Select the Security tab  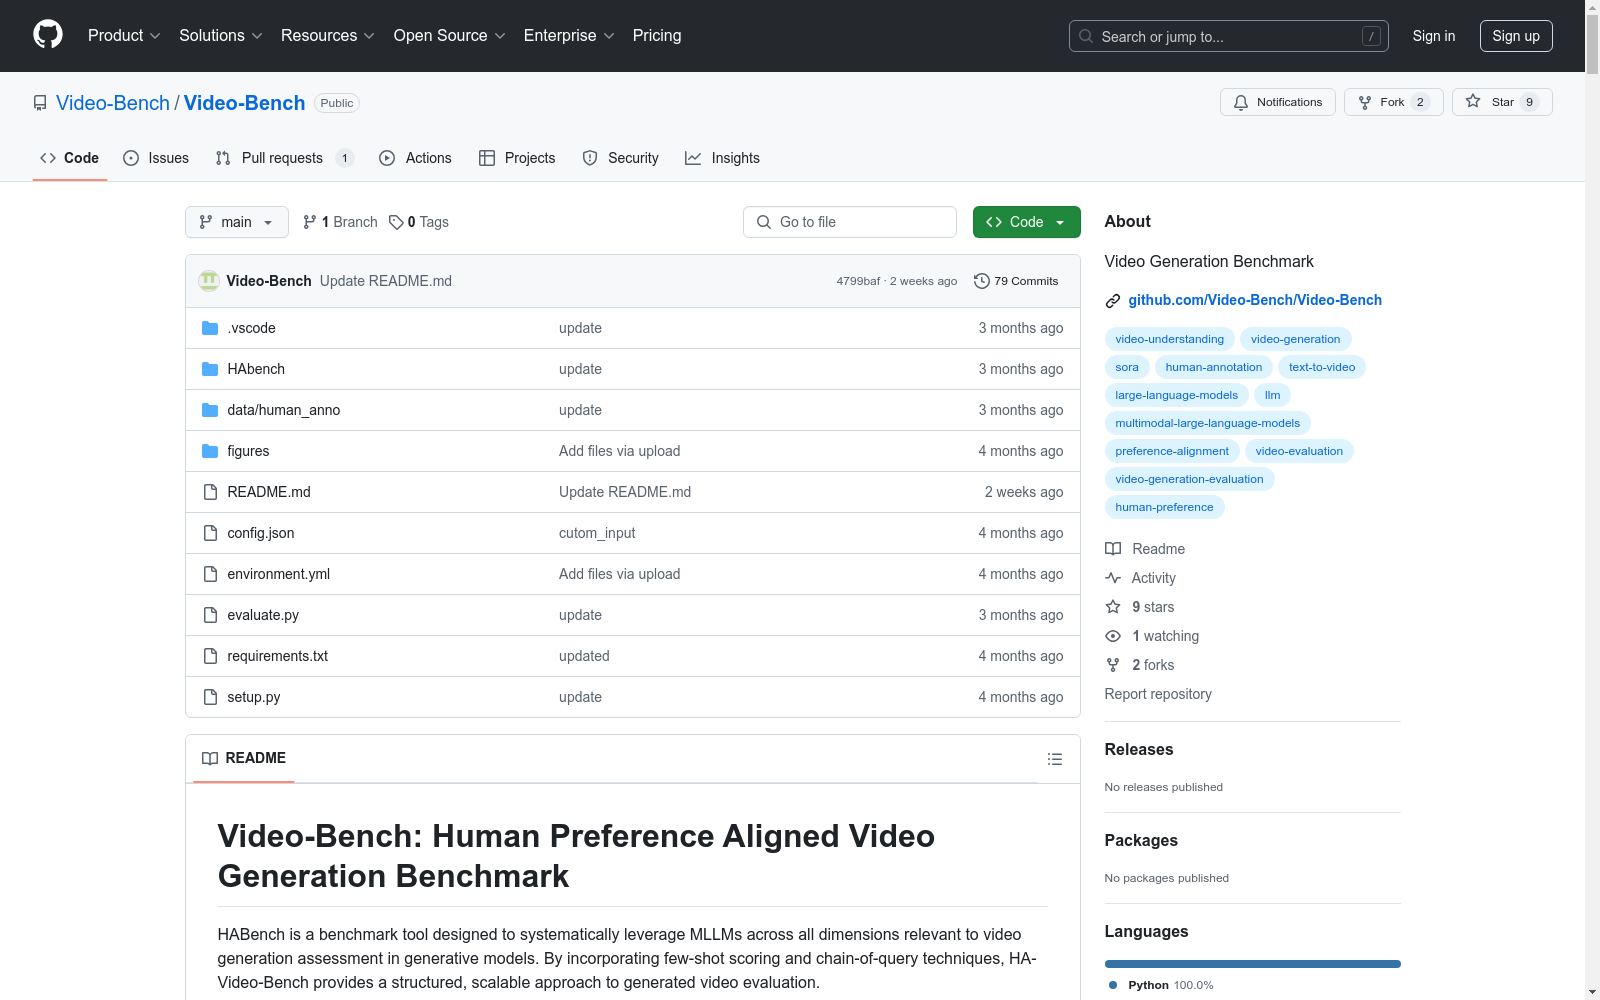point(620,158)
